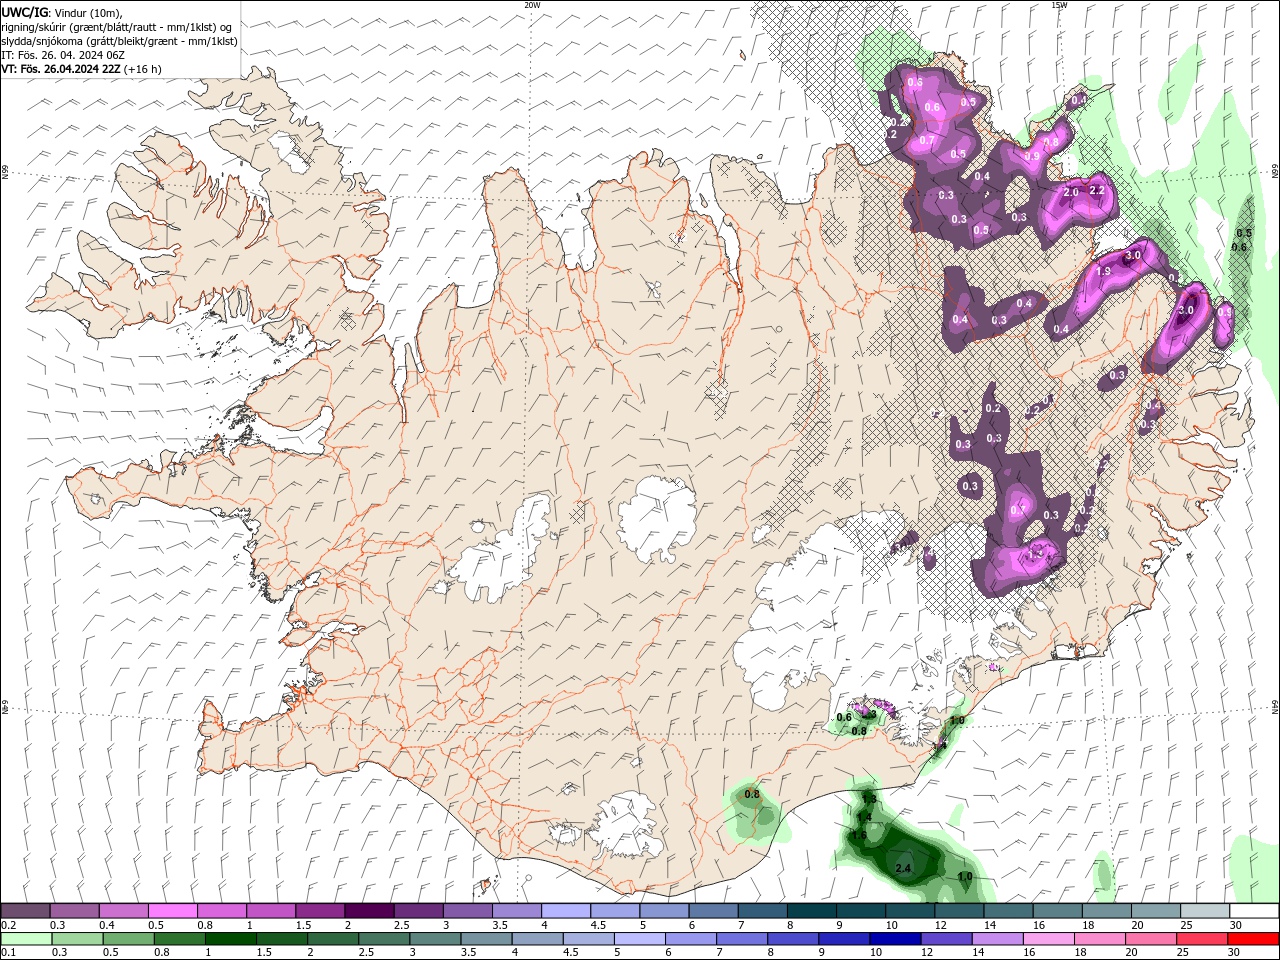Select lower legend row bright red swatch at 30
The width and height of the screenshot is (1280, 960).
(x=1252, y=939)
